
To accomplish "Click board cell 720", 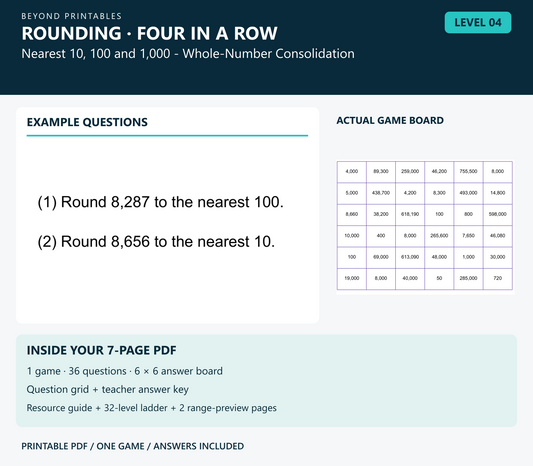I will tap(498, 278).
